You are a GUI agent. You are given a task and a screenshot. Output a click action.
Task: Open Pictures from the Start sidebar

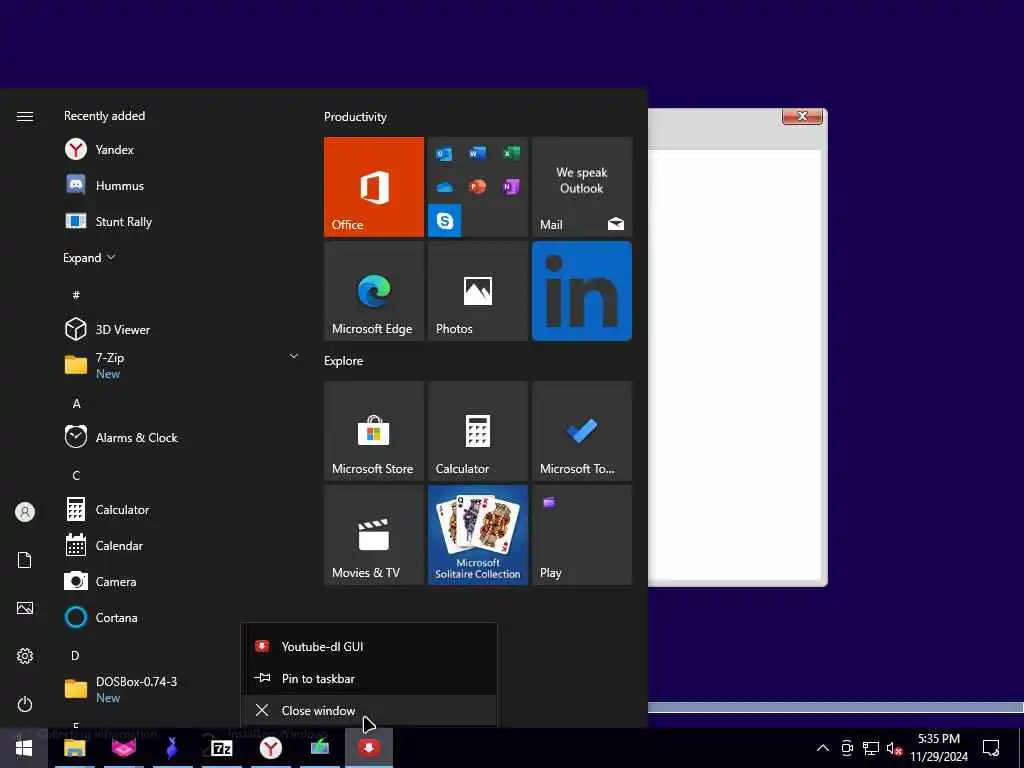(25, 608)
